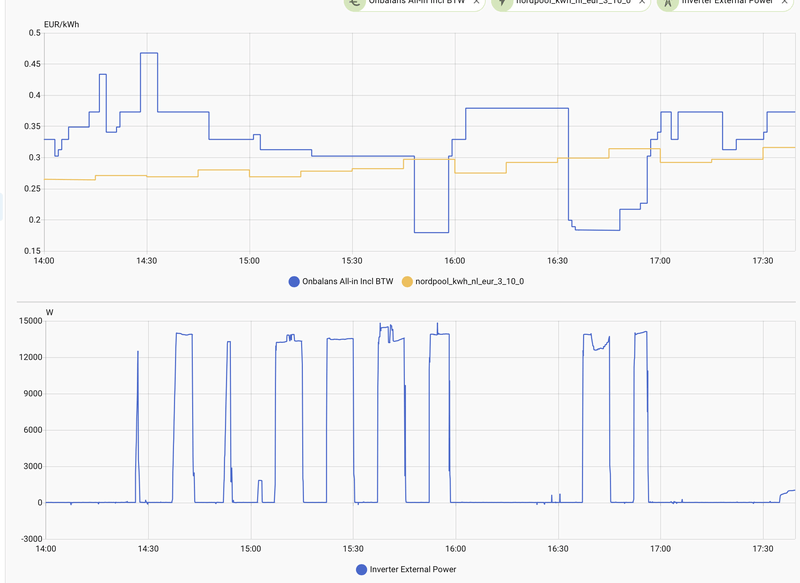Click the lightning icon on the nordpool chip
Screen dimensions: 800x583
501,4
